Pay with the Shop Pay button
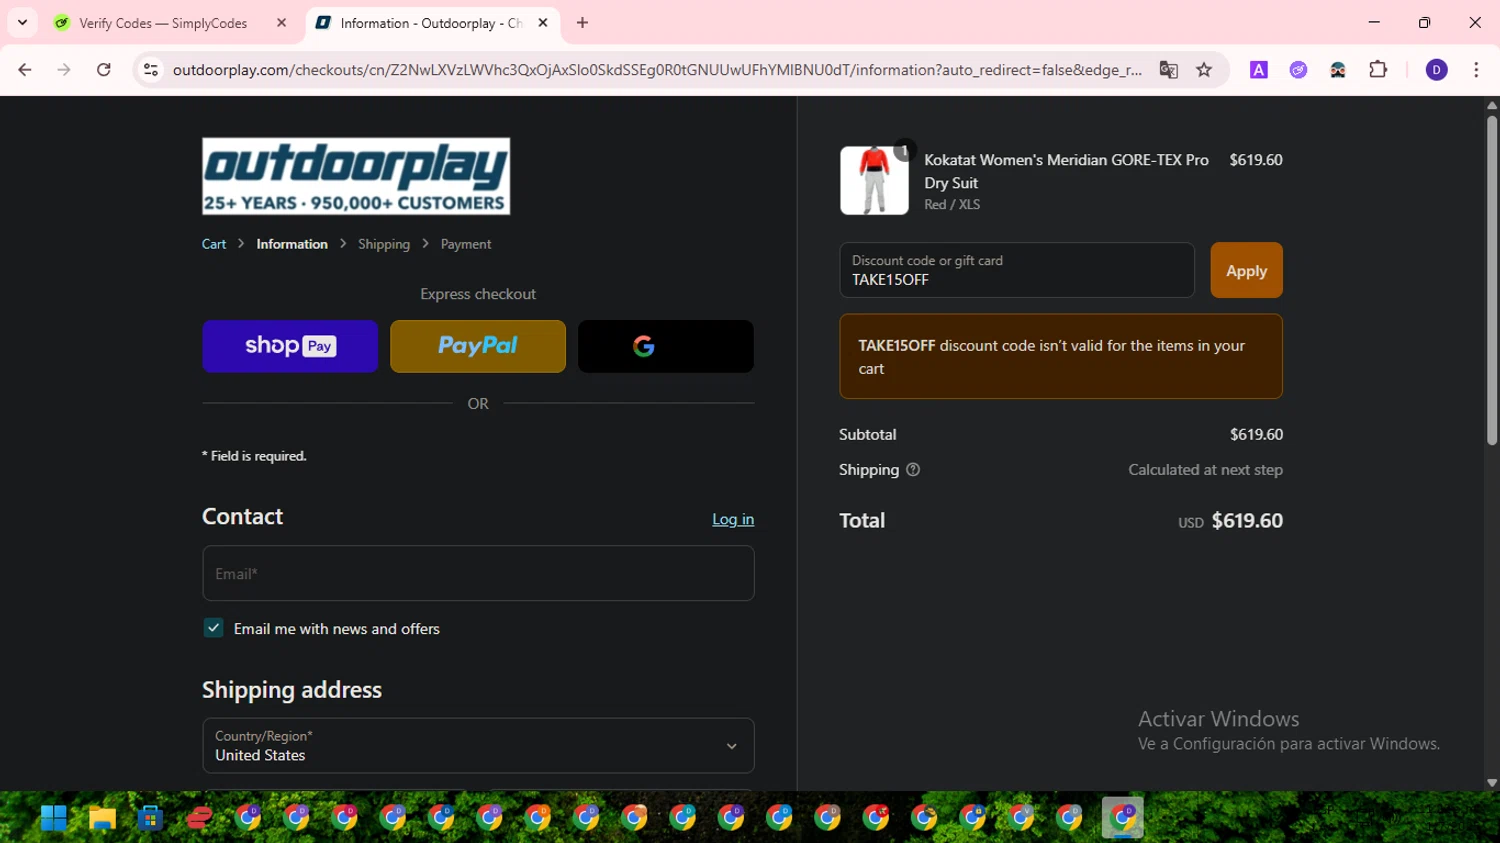 [290, 346]
